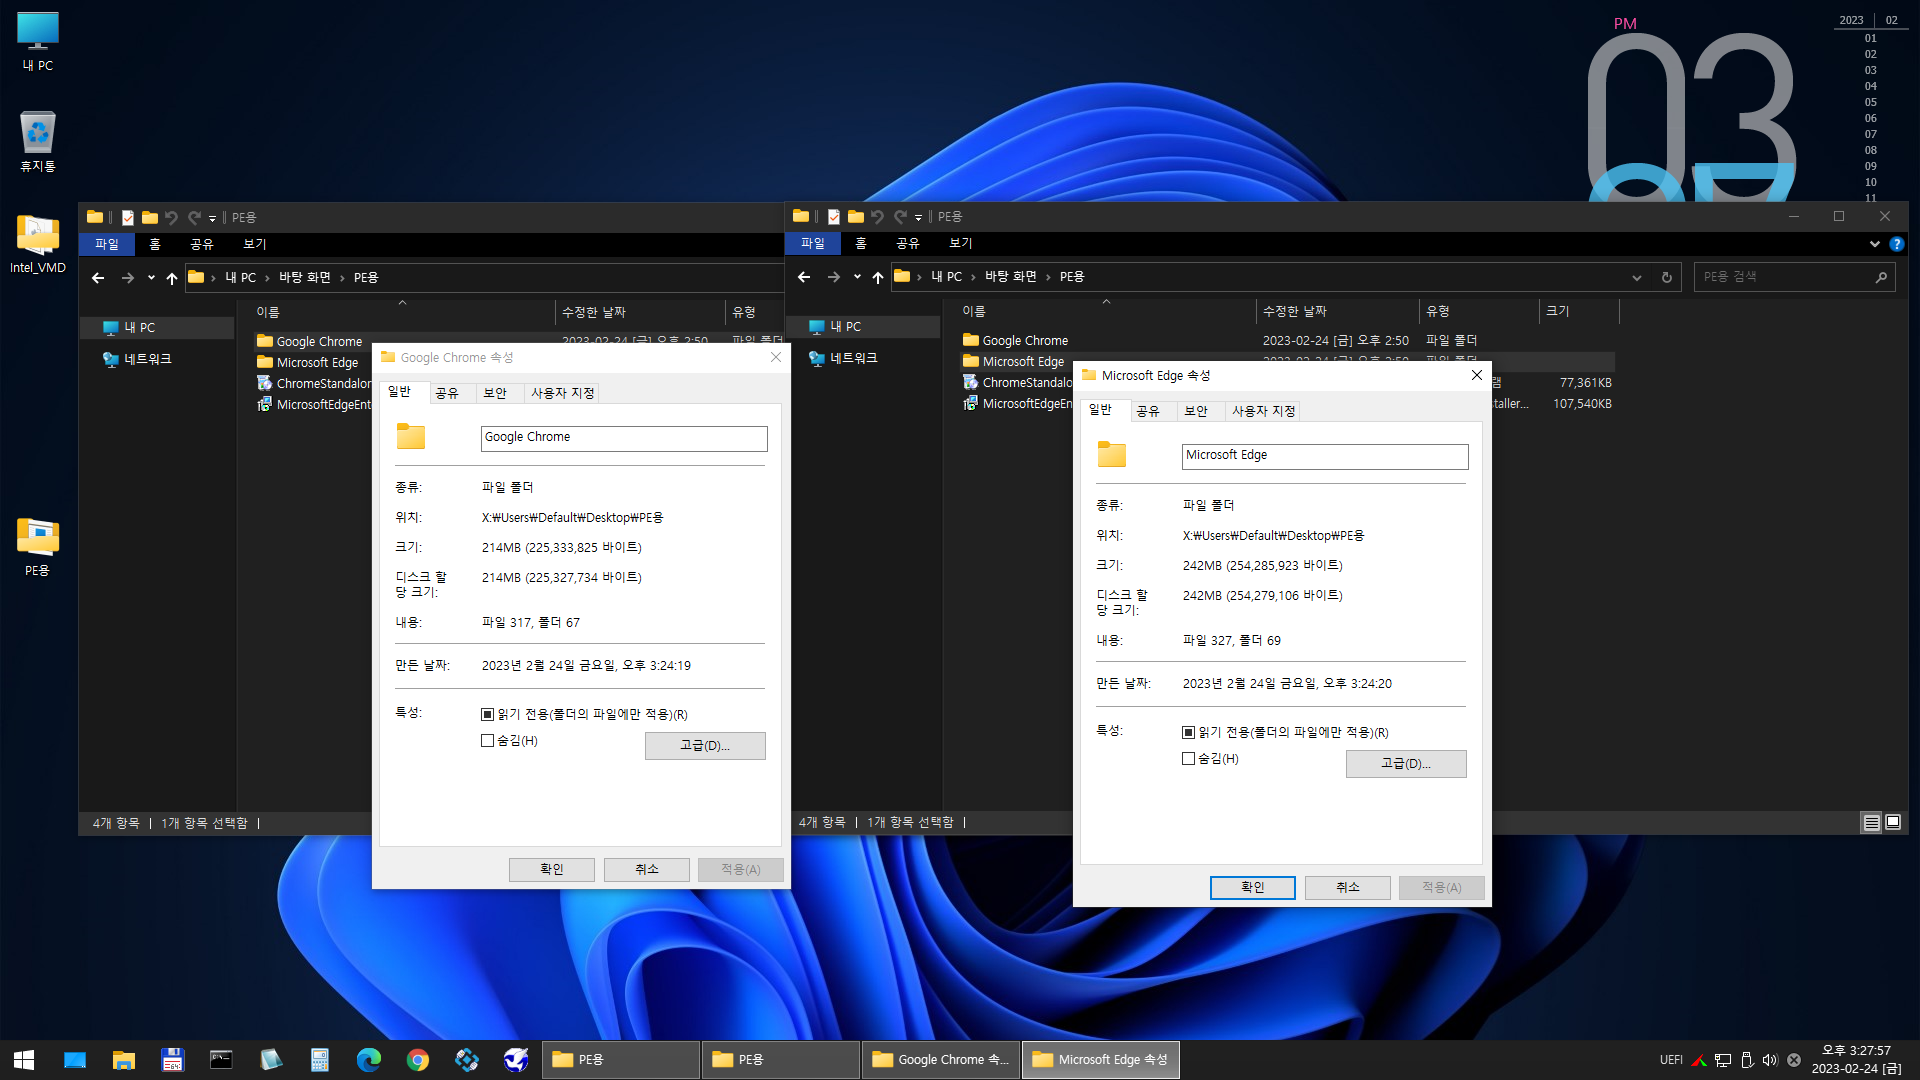This screenshot has height=1080, width=1920.
Task: Switch to large icons view in right window
Action: click(1893, 822)
